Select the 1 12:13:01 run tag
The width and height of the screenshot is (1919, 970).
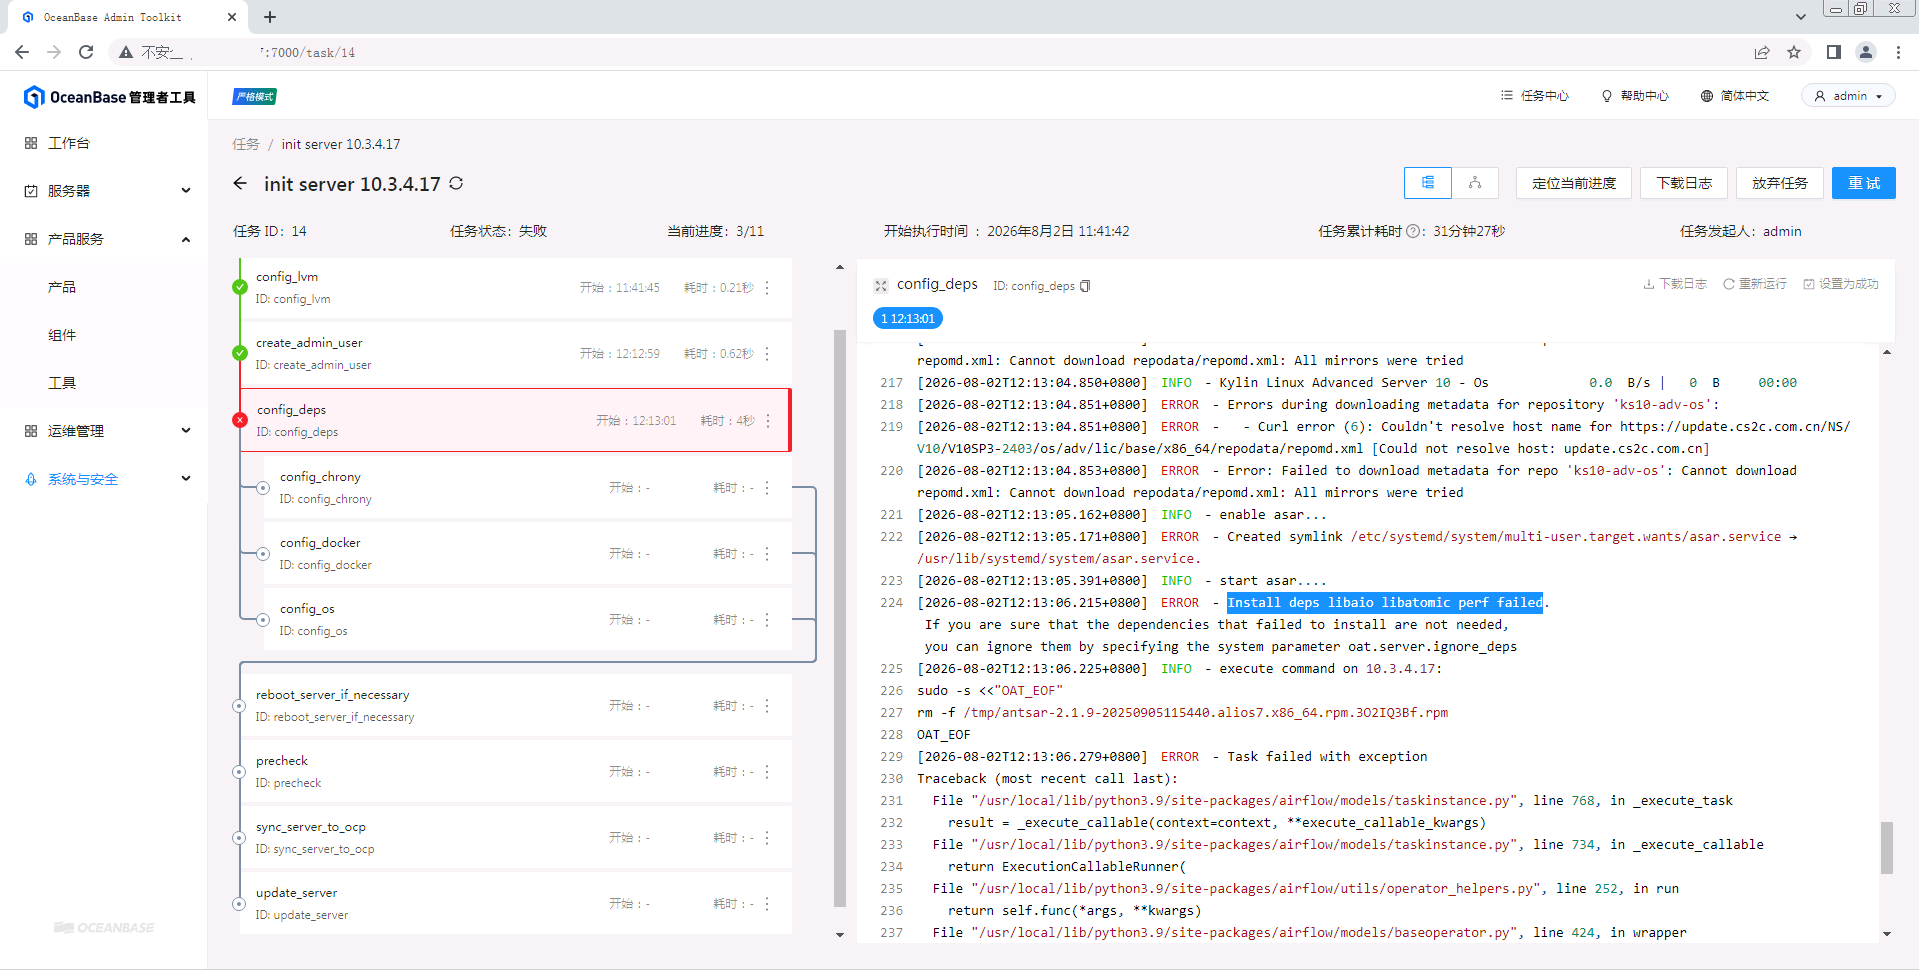(908, 319)
